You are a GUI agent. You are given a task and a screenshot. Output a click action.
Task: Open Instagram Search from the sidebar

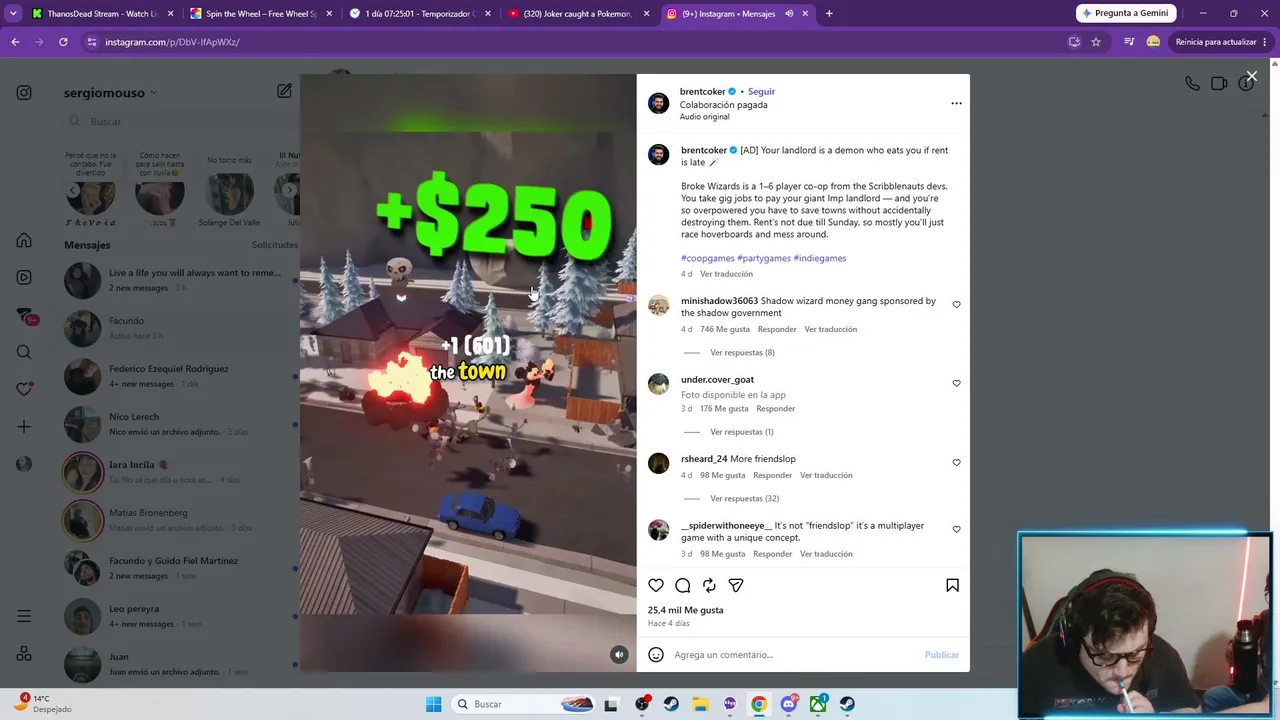click(x=24, y=352)
